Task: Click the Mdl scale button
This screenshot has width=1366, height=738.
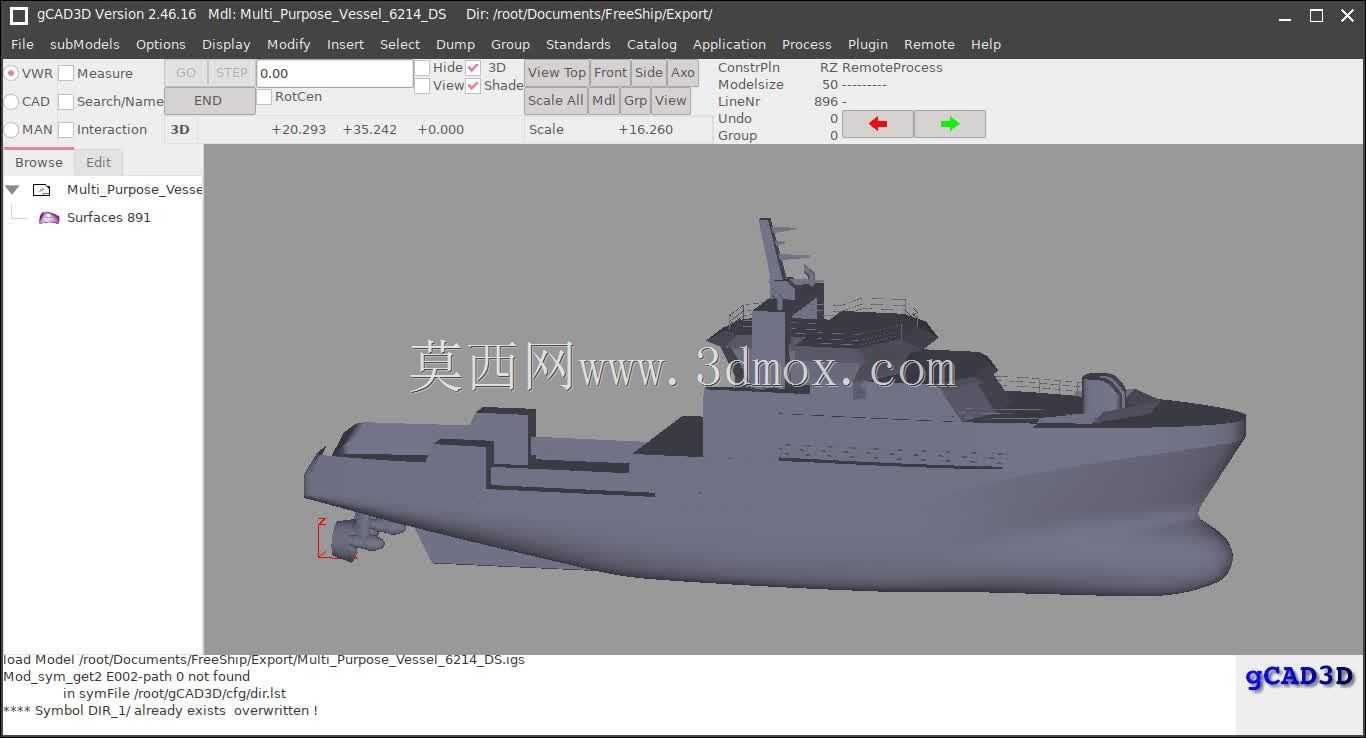Action: [x=604, y=101]
